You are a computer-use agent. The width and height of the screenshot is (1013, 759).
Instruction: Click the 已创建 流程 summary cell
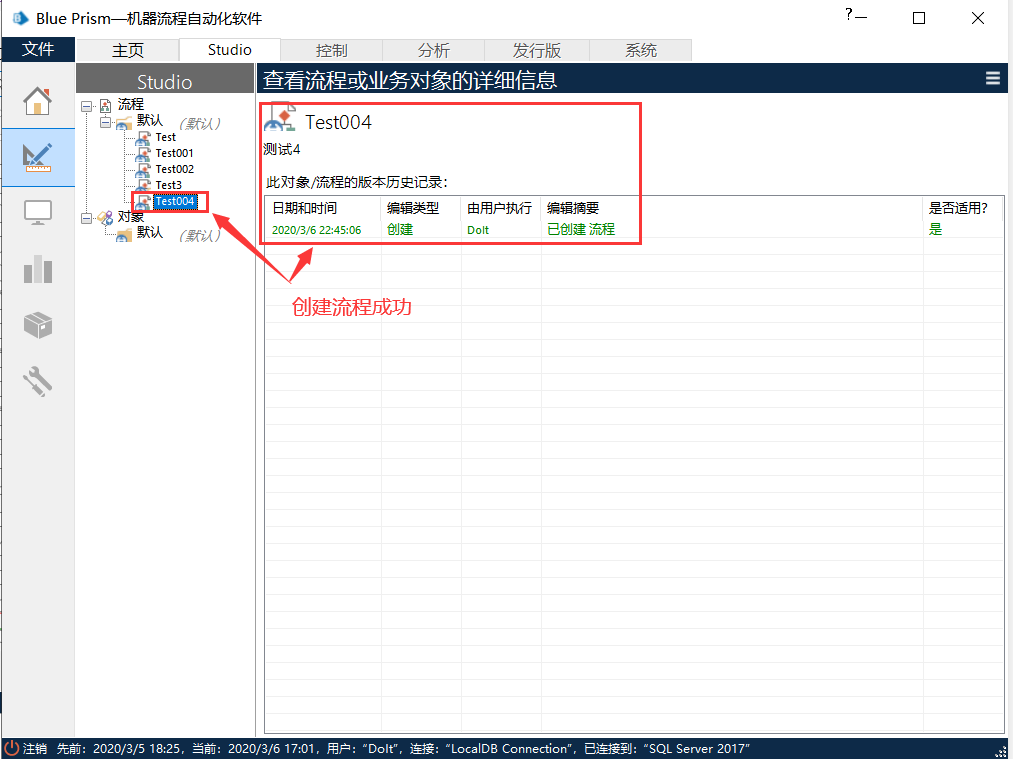tap(581, 229)
